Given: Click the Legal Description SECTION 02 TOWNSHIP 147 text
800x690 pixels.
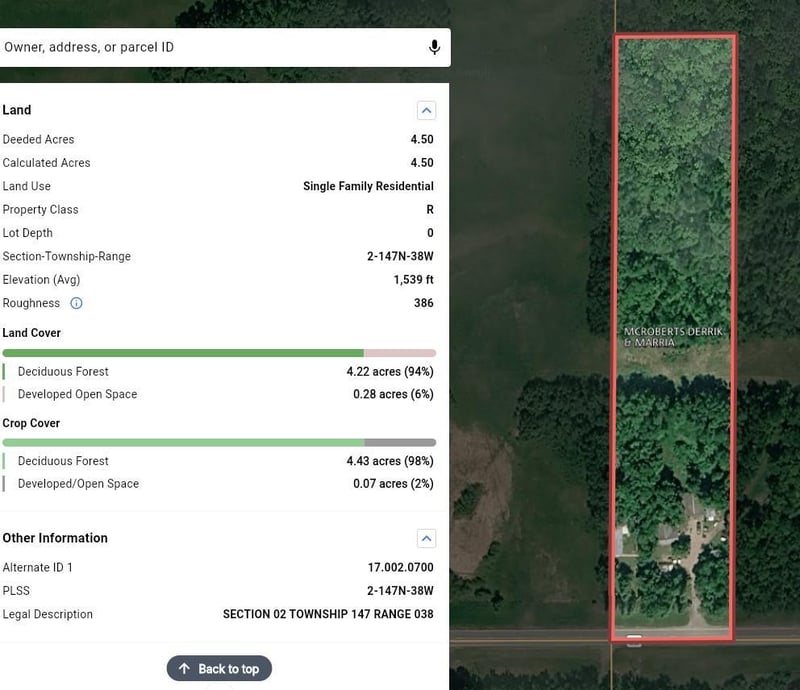Looking at the screenshot, I should point(328,614).
